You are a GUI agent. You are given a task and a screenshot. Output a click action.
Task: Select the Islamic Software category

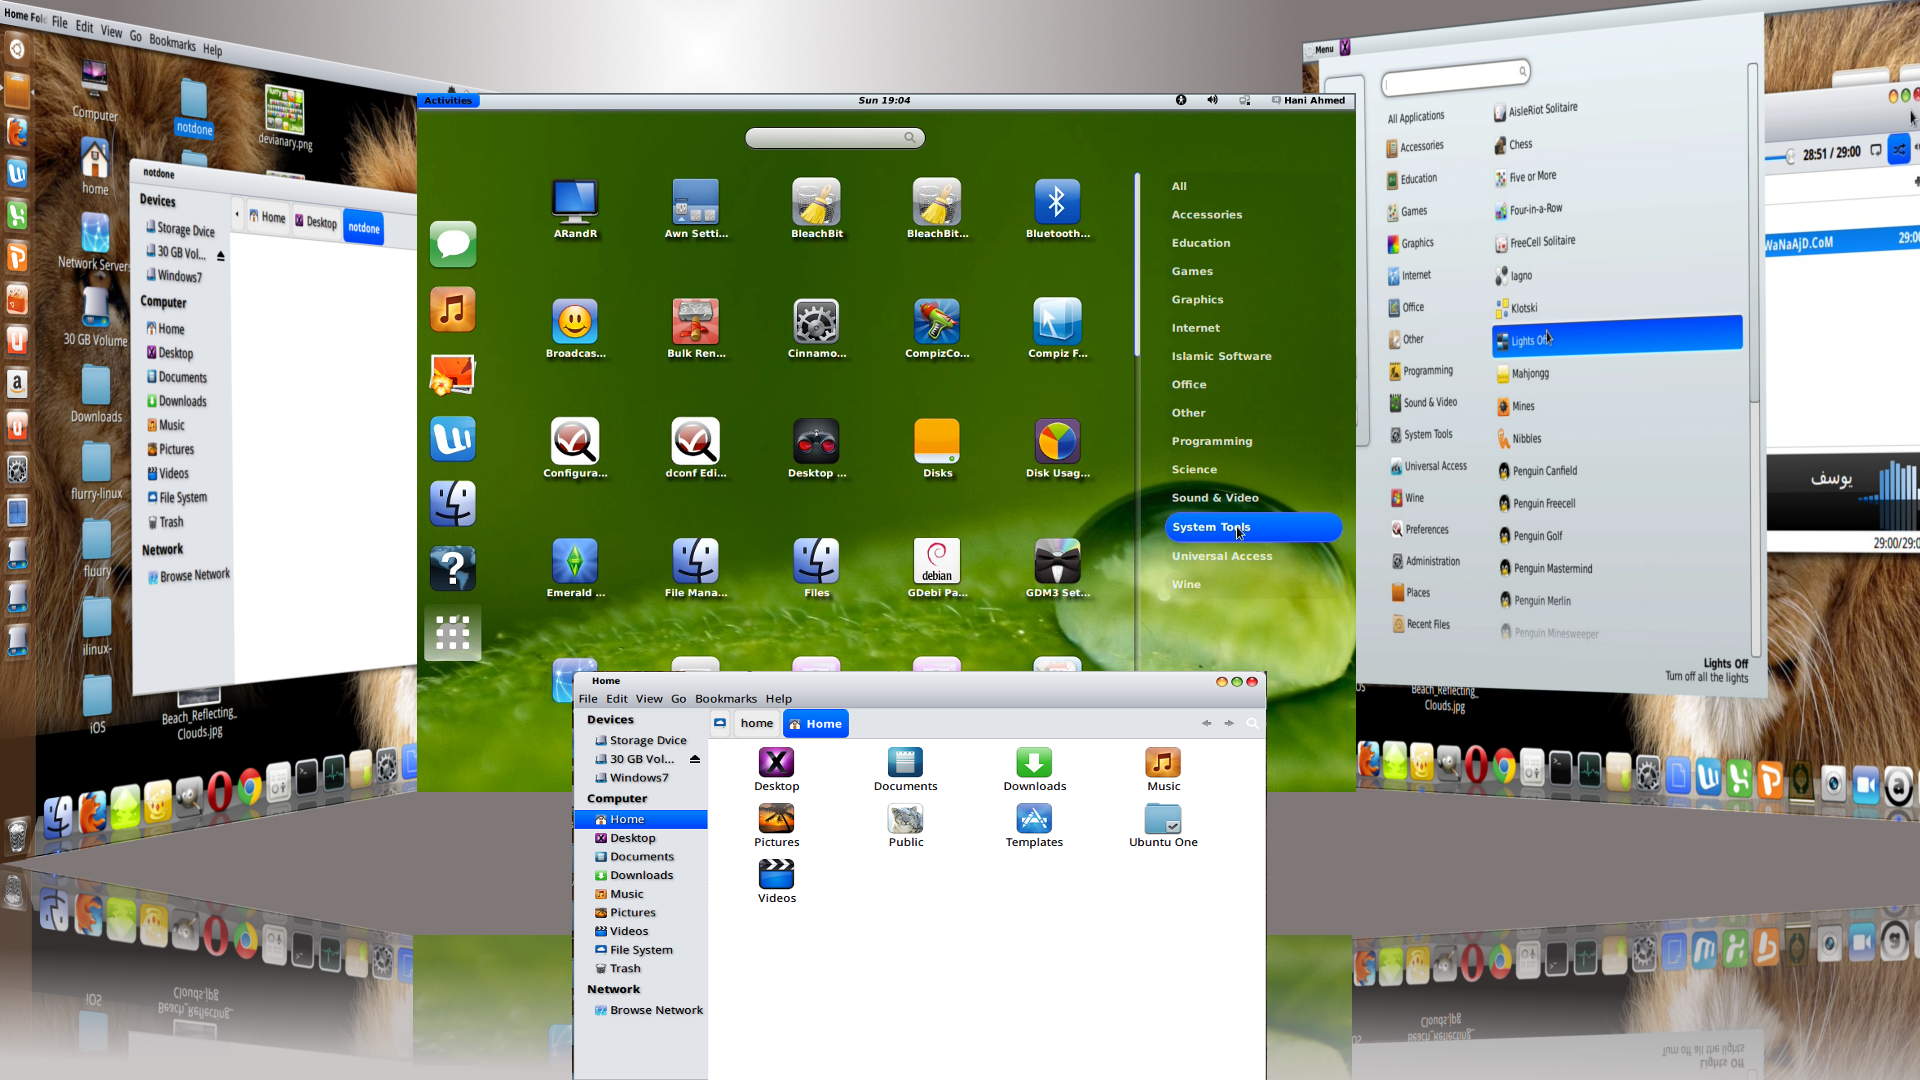[x=1222, y=356]
